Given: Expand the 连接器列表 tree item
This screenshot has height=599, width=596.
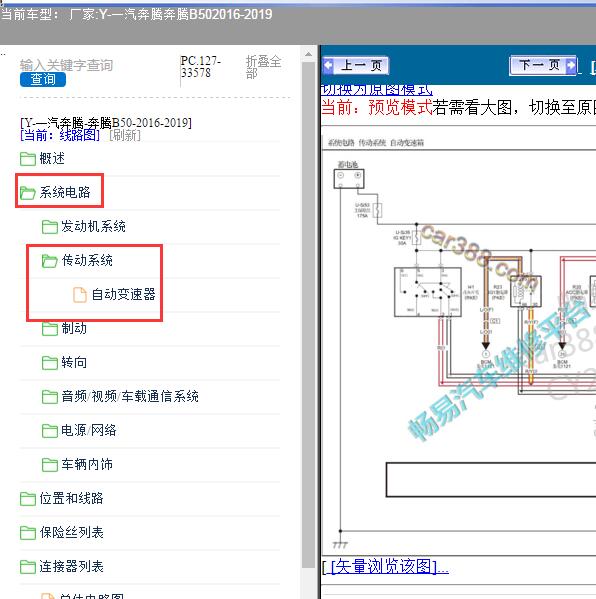Looking at the screenshot, I should 71,567.
